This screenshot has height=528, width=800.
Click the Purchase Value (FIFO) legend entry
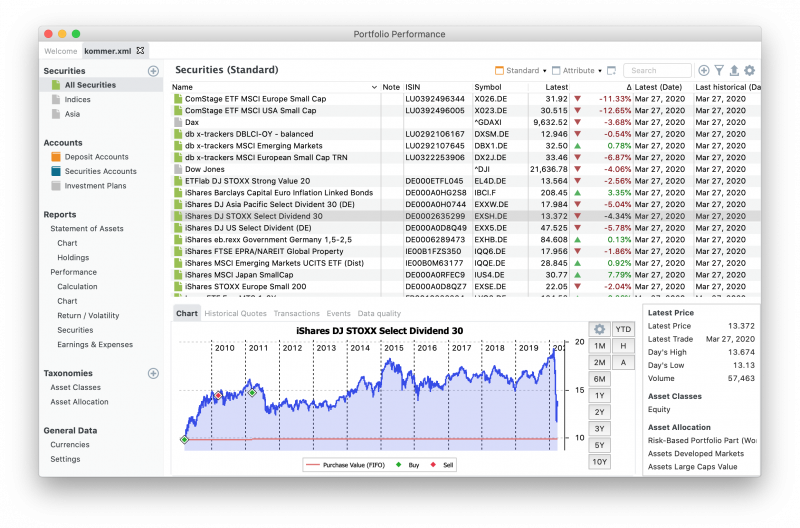click(346, 465)
